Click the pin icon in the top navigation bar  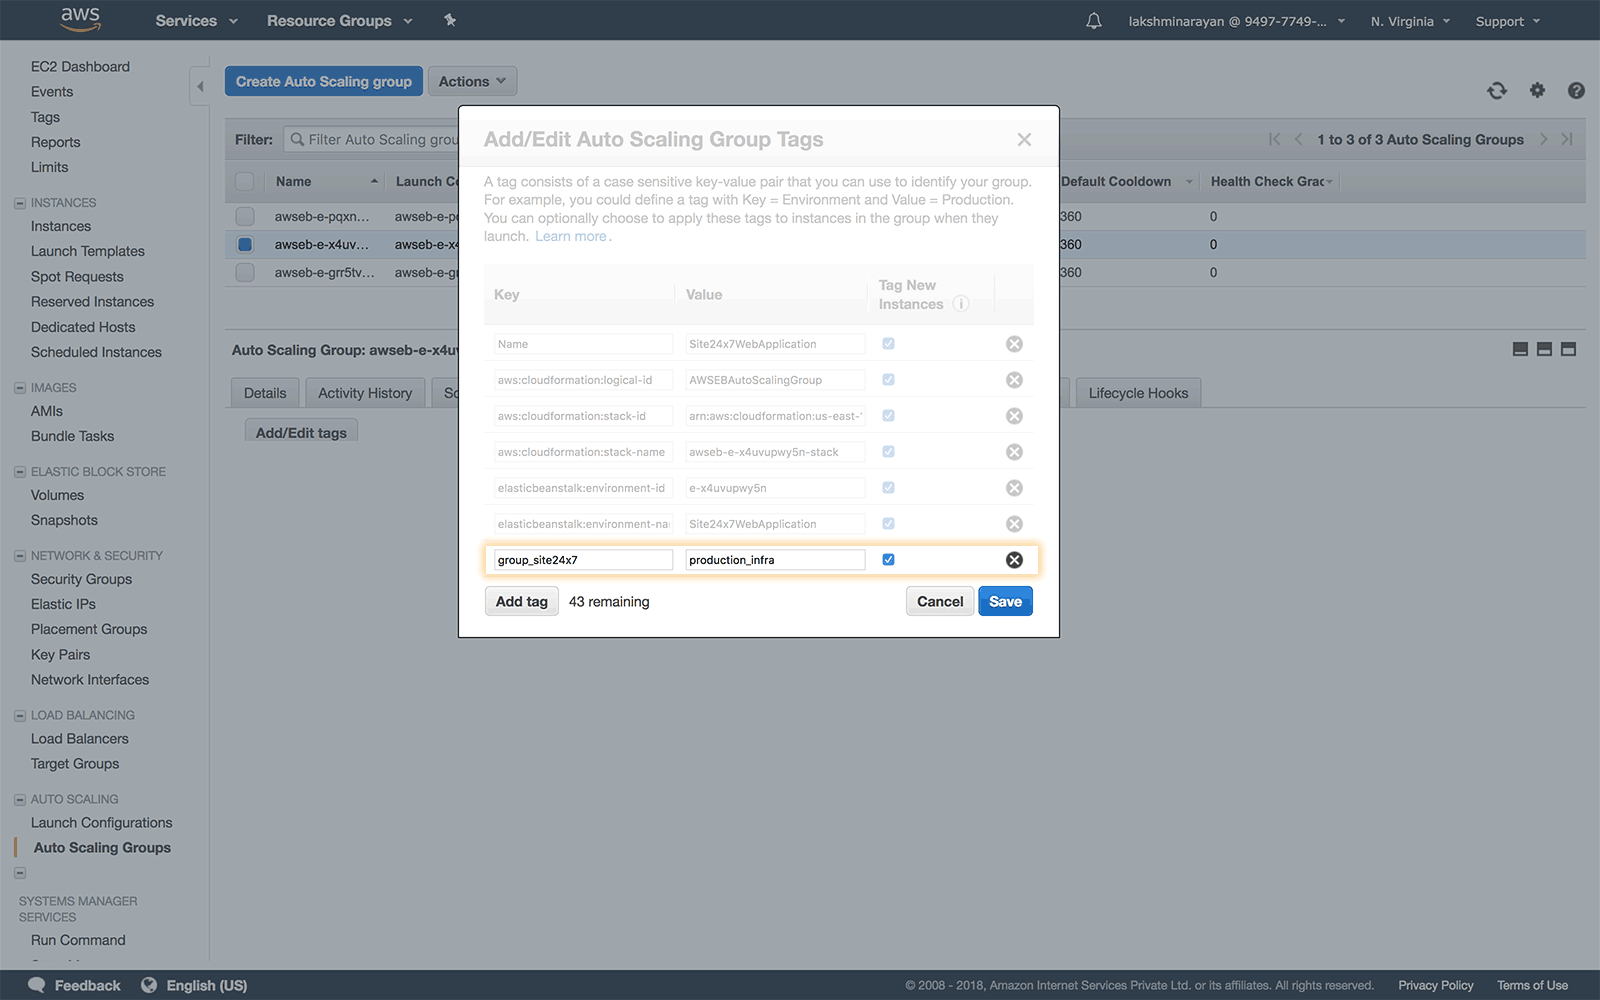[x=450, y=19]
